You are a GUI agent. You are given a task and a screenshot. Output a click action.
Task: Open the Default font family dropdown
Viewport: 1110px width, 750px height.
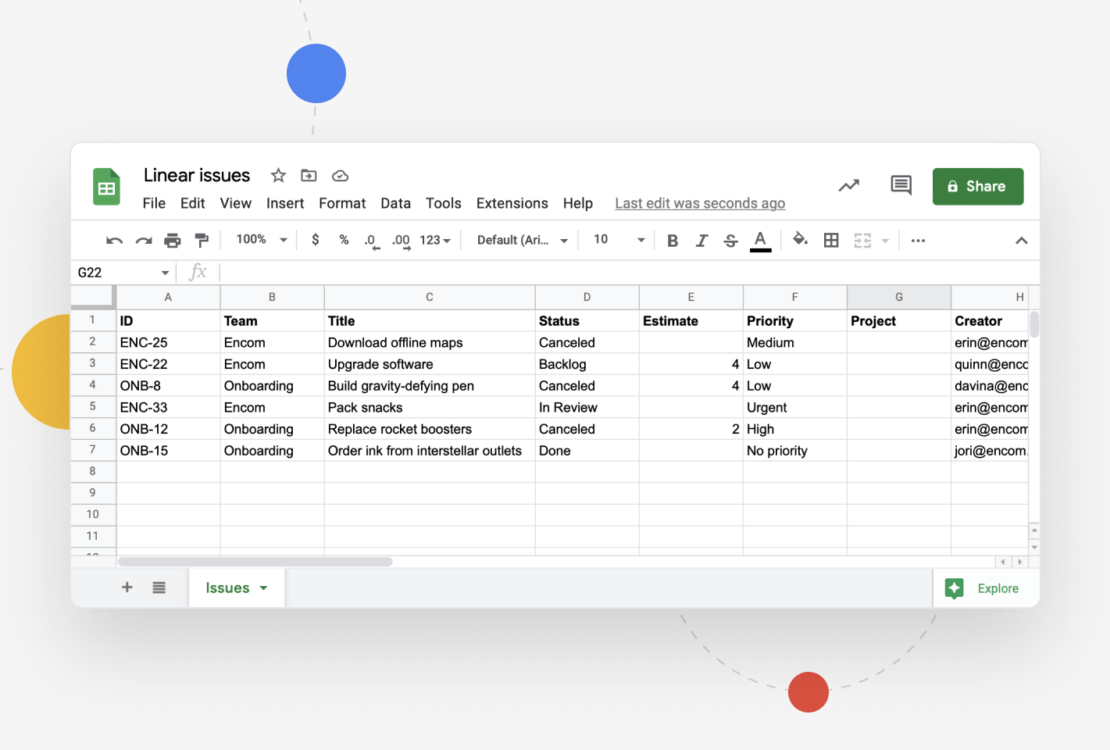522,240
